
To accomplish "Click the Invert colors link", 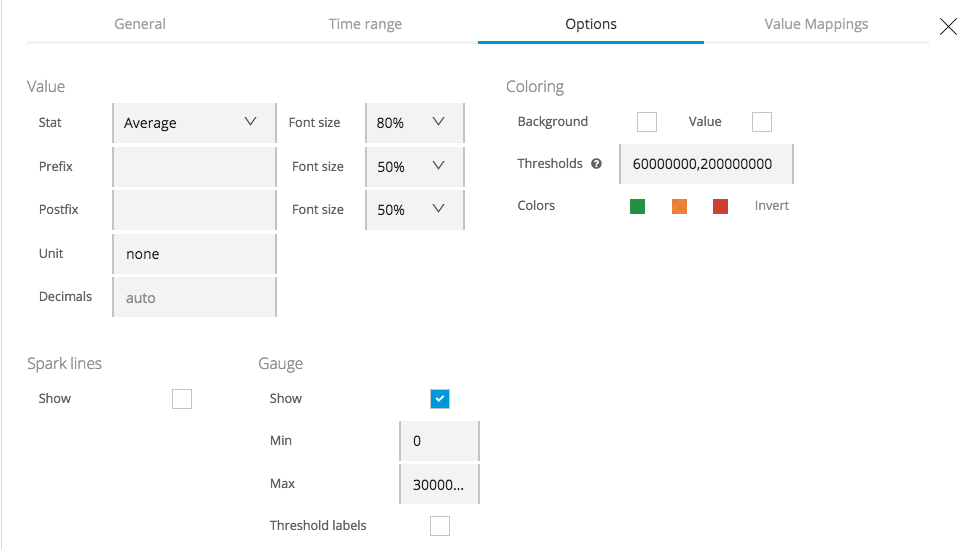I will coord(771,206).
